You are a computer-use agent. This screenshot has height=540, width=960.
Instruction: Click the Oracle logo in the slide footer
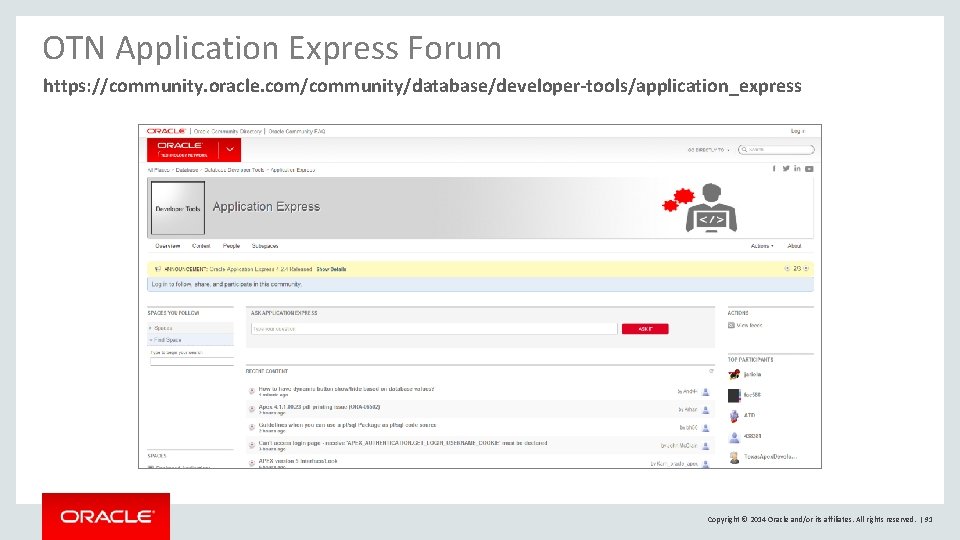click(x=106, y=517)
